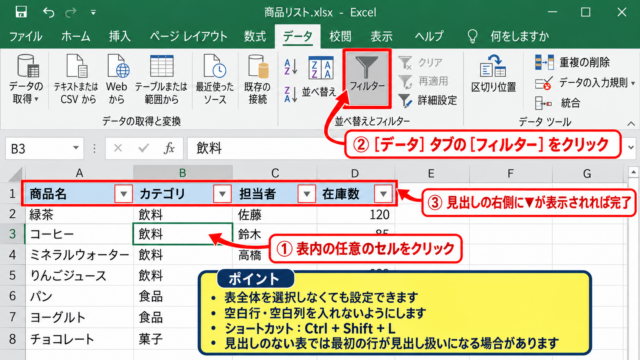Image resolution: width=640 pixels, height=360 pixels.
Task: Sort ascending with A-Z icon
Action: (291, 67)
